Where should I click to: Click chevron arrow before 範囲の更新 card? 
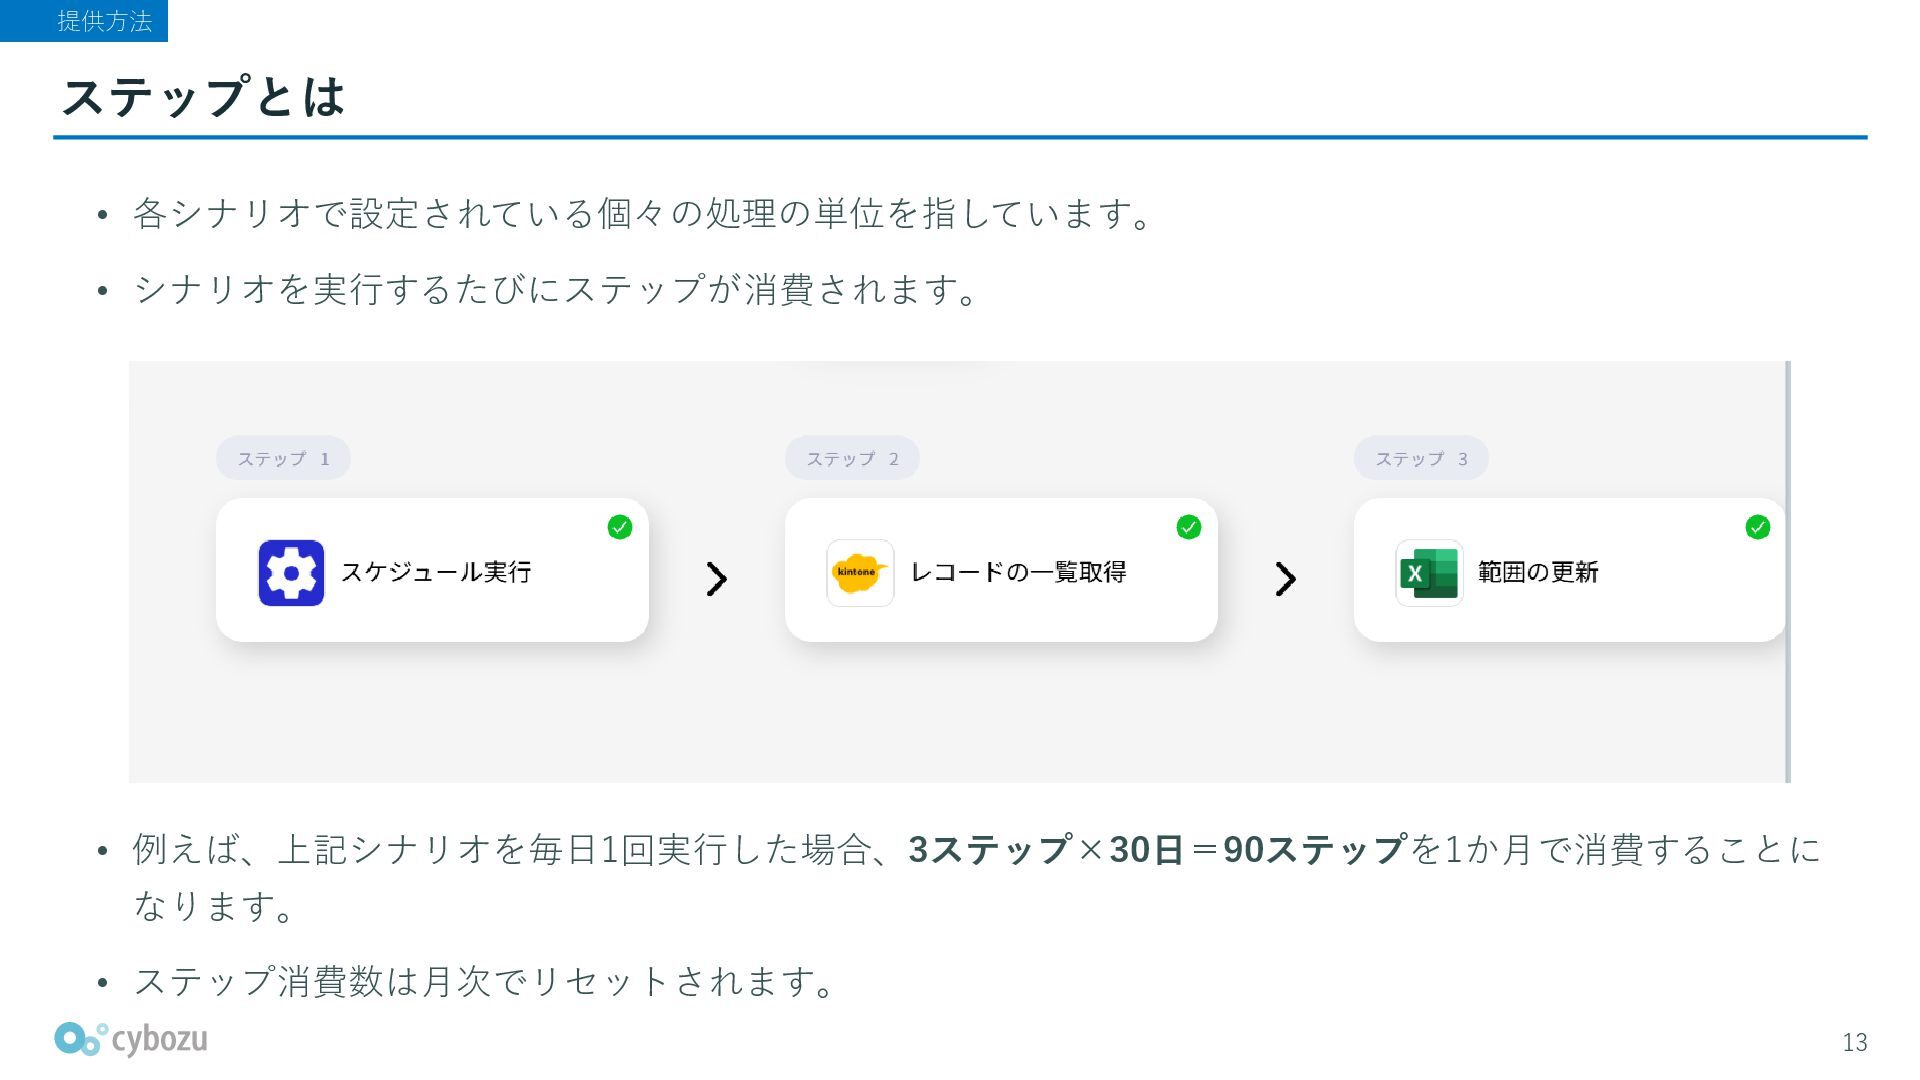coord(1285,579)
